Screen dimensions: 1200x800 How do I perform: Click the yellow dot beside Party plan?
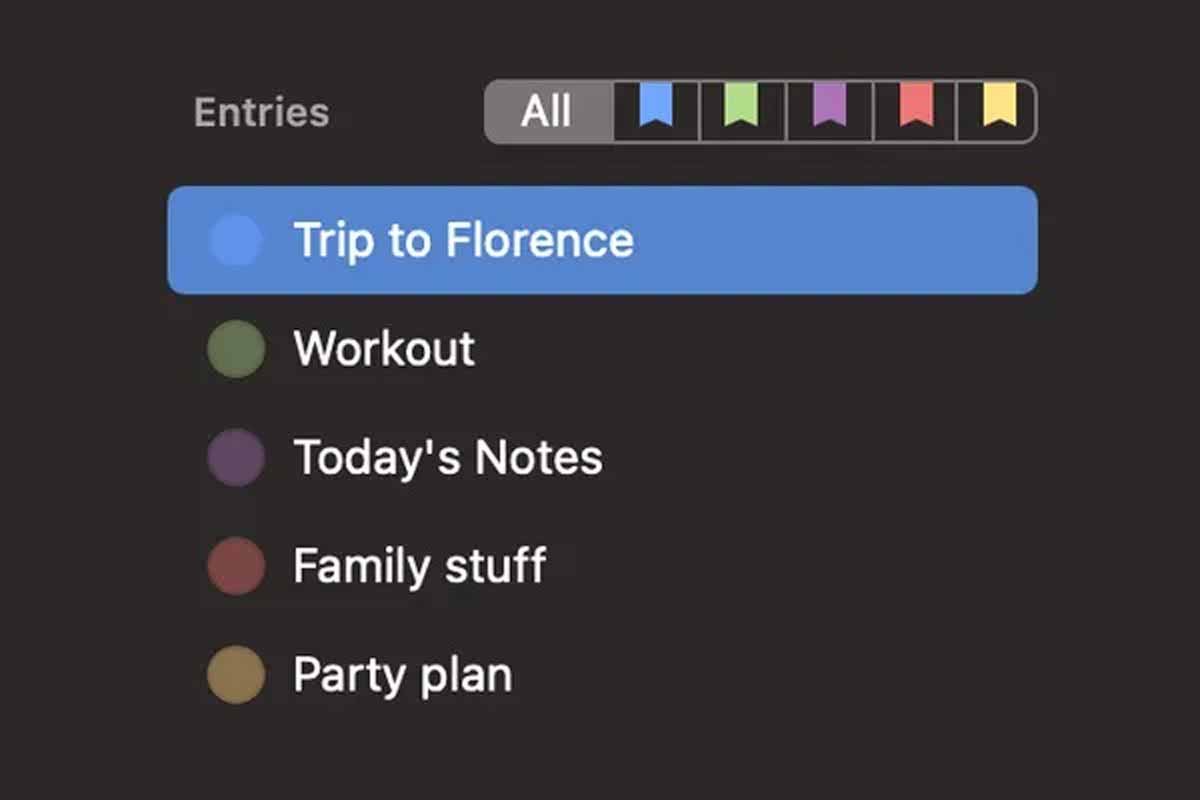point(236,675)
